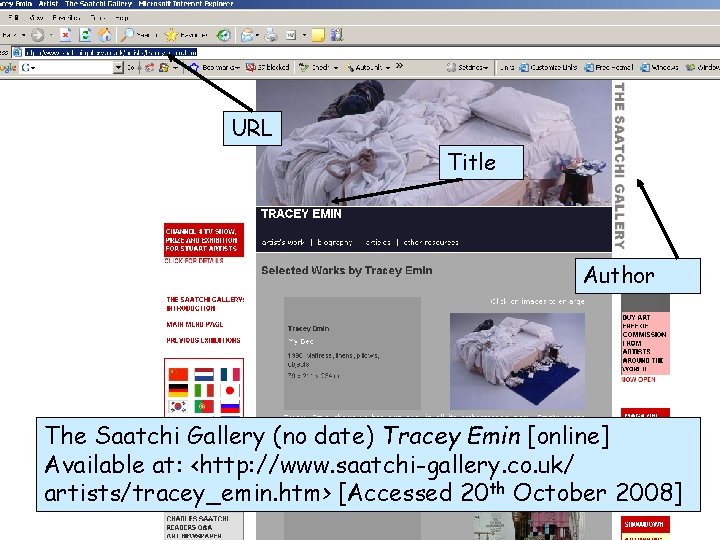
Task: Open the History clock icon
Action: 224,35
